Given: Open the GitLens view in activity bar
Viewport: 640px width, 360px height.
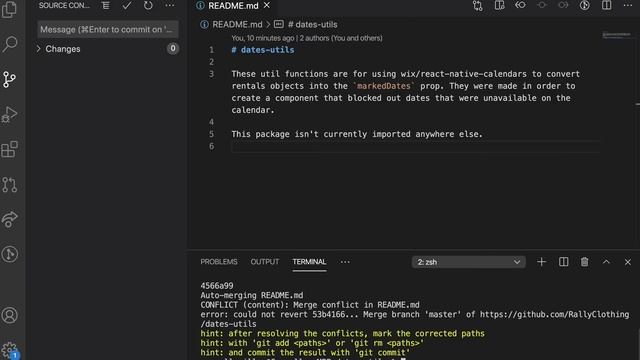Looking at the screenshot, I should point(9,254).
